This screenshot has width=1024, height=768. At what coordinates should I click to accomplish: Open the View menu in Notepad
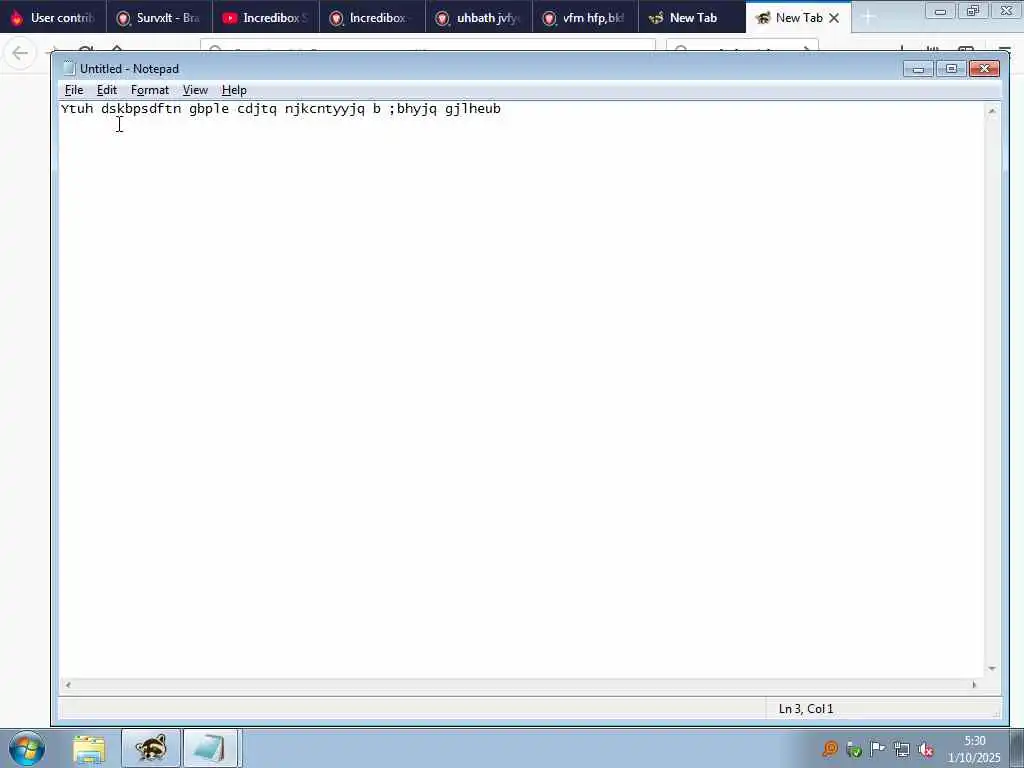point(195,90)
